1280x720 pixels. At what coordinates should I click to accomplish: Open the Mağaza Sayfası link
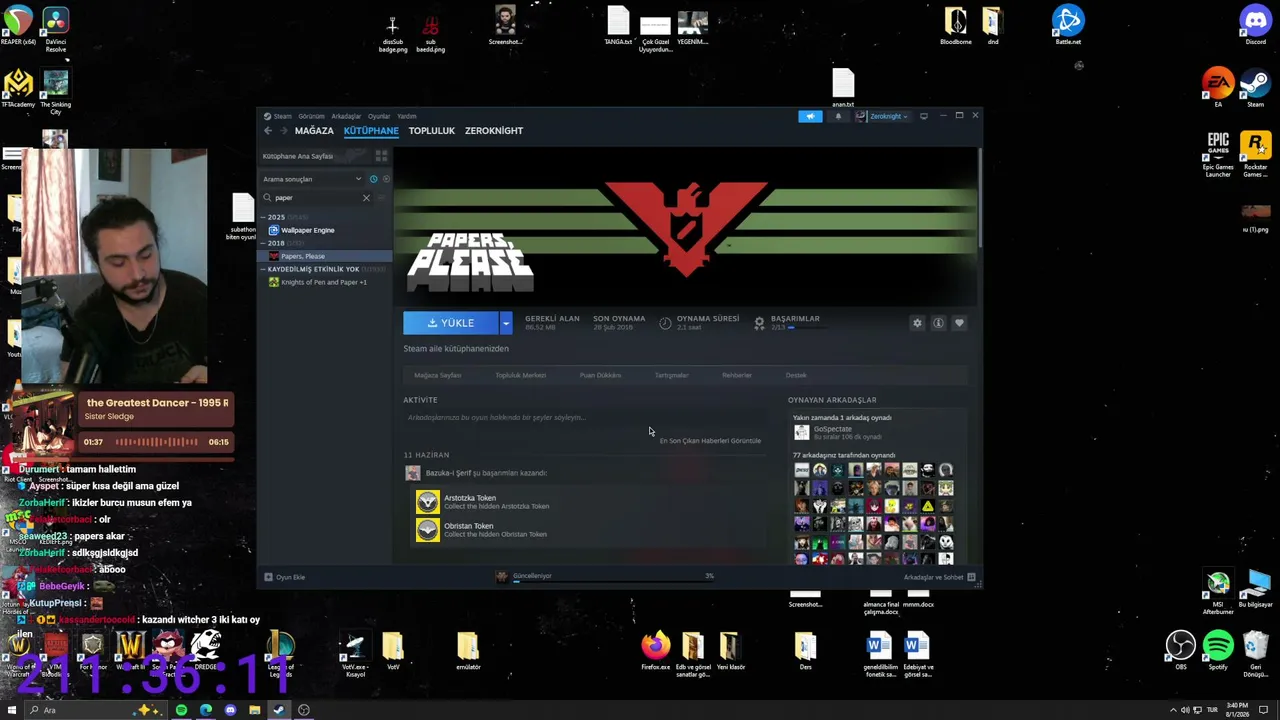438,375
